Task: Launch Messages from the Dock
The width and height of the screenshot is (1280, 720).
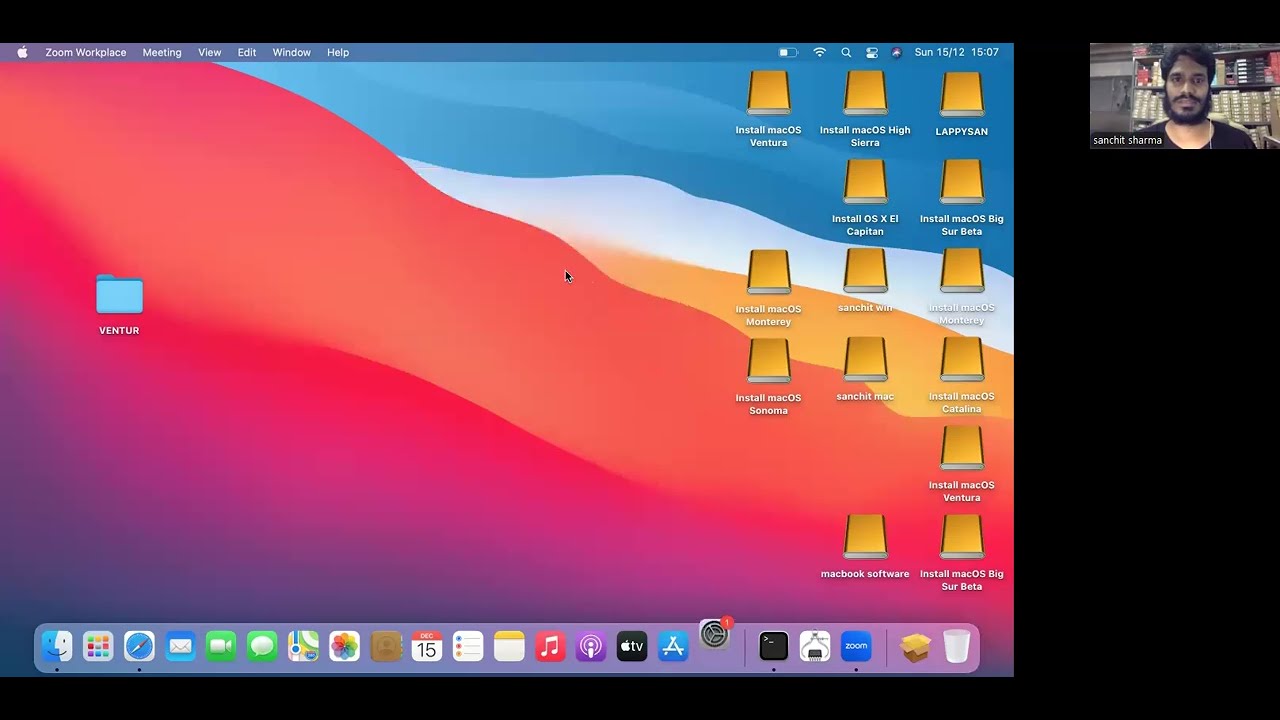Action: click(262, 647)
